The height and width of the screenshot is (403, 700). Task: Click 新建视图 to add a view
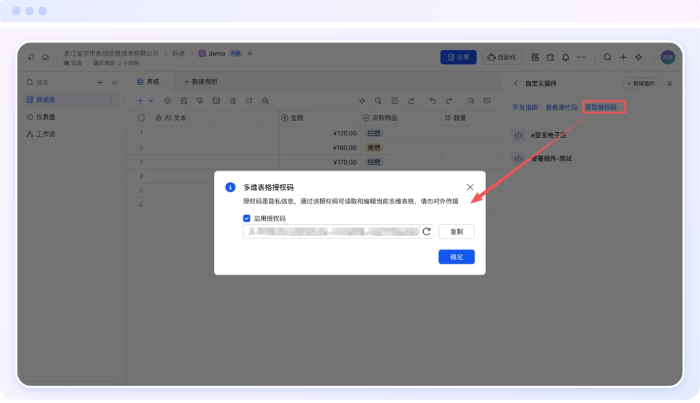(x=200, y=82)
